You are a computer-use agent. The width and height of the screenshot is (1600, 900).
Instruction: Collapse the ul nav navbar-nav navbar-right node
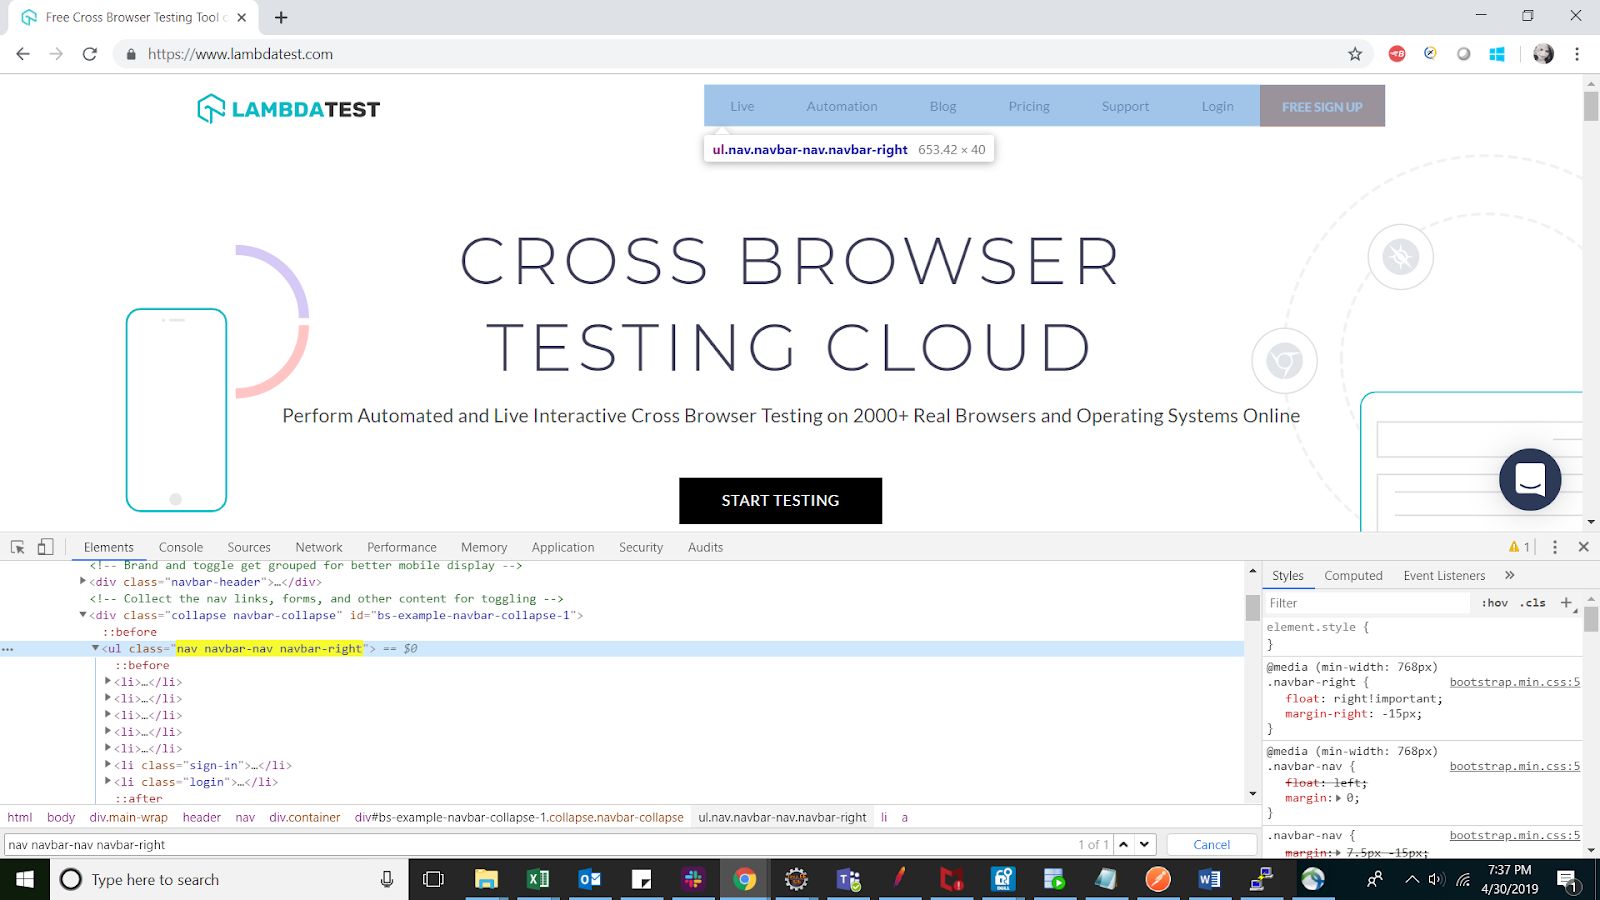click(95, 648)
